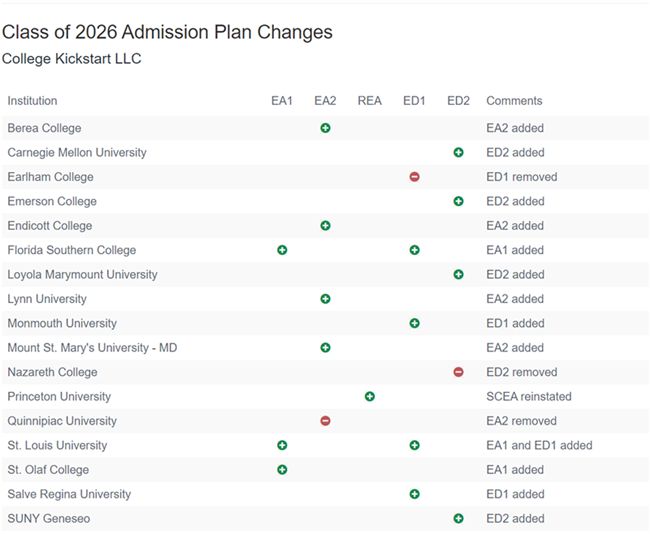Click the green plus icon for Berea College
The width and height of the screenshot is (650, 534).
(325, 128)
